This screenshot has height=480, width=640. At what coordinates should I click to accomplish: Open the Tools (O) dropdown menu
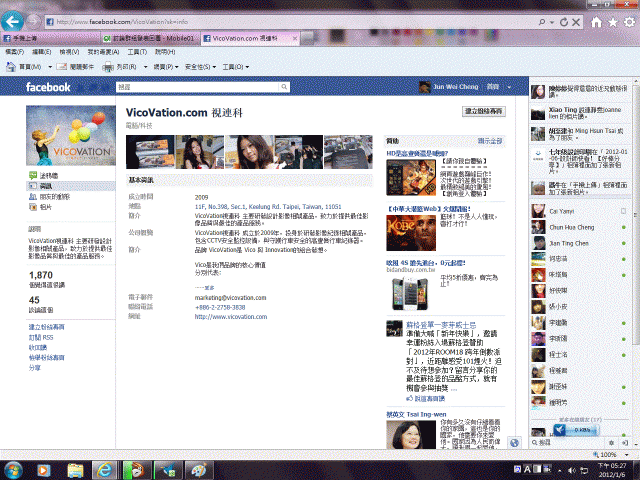(x=236, y=67)
